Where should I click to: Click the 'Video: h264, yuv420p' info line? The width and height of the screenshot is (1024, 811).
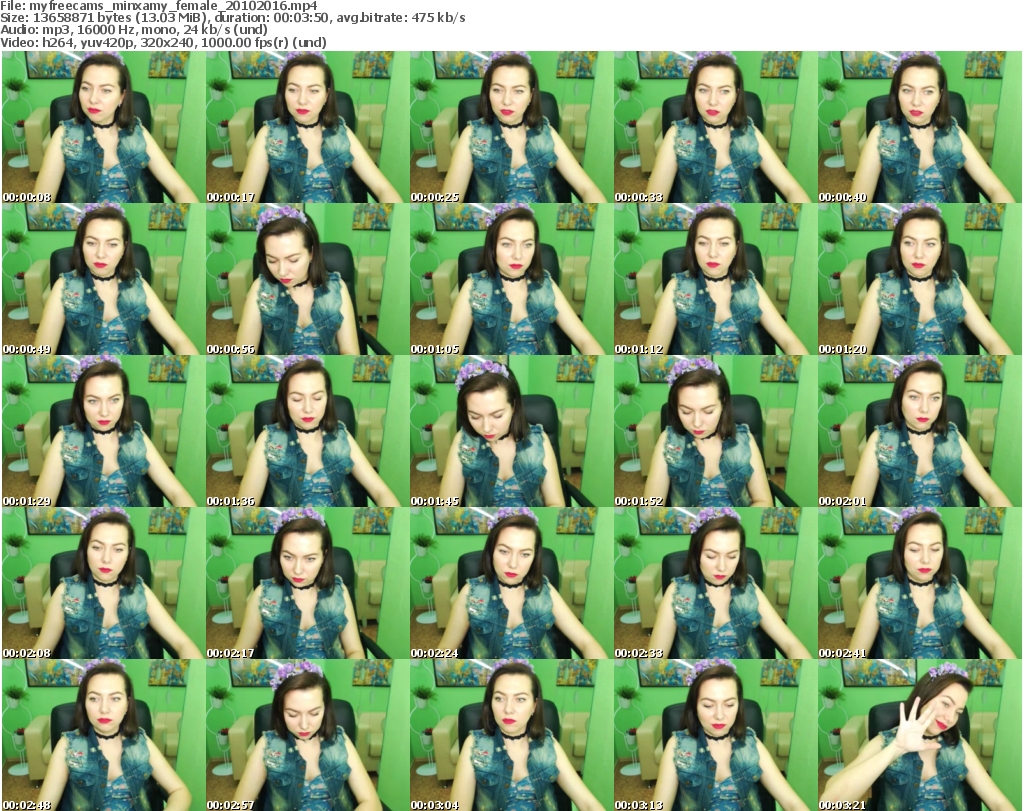click(163, 42)
